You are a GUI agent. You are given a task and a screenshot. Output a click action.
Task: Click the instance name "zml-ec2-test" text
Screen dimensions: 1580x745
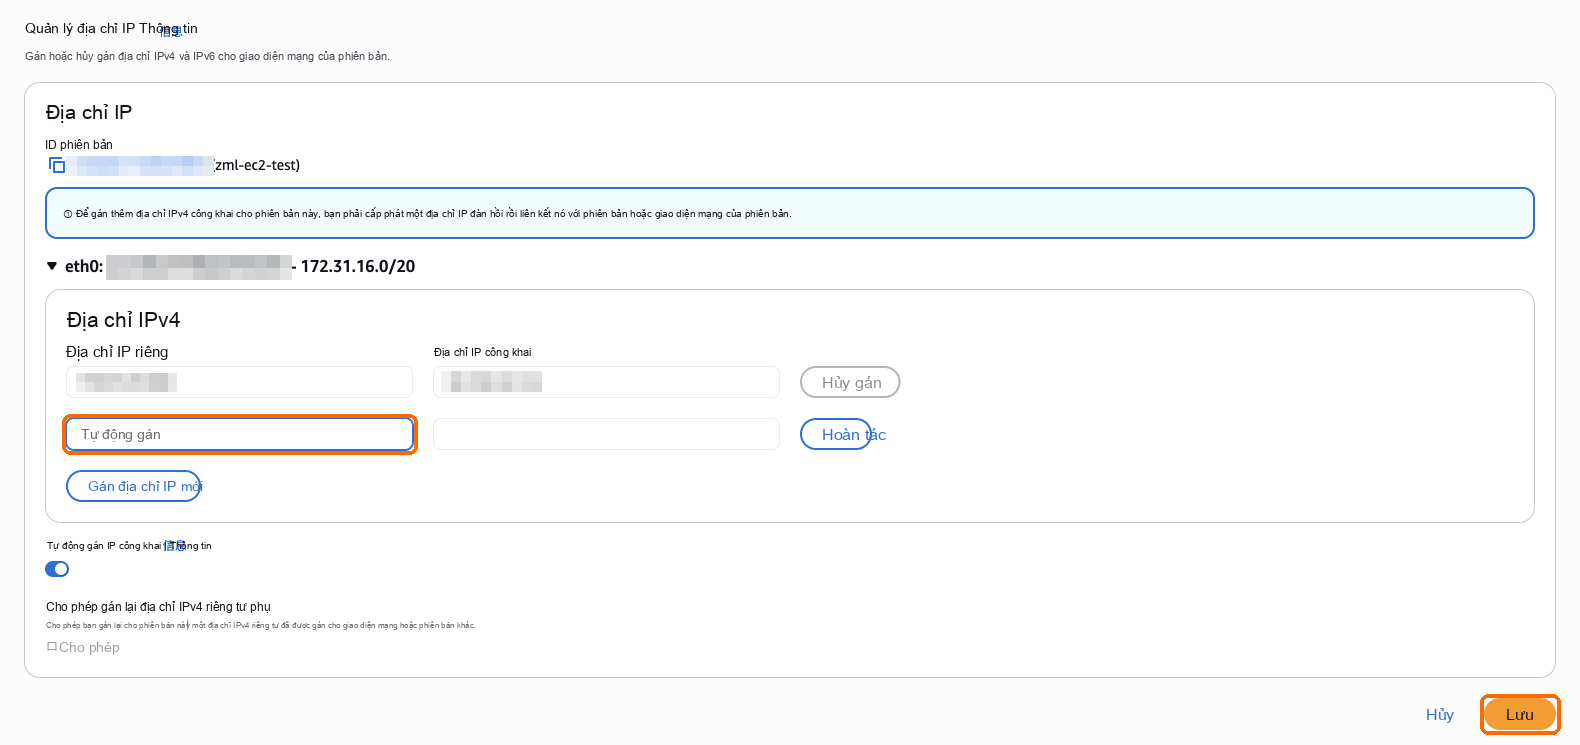(x=258, y=165)
